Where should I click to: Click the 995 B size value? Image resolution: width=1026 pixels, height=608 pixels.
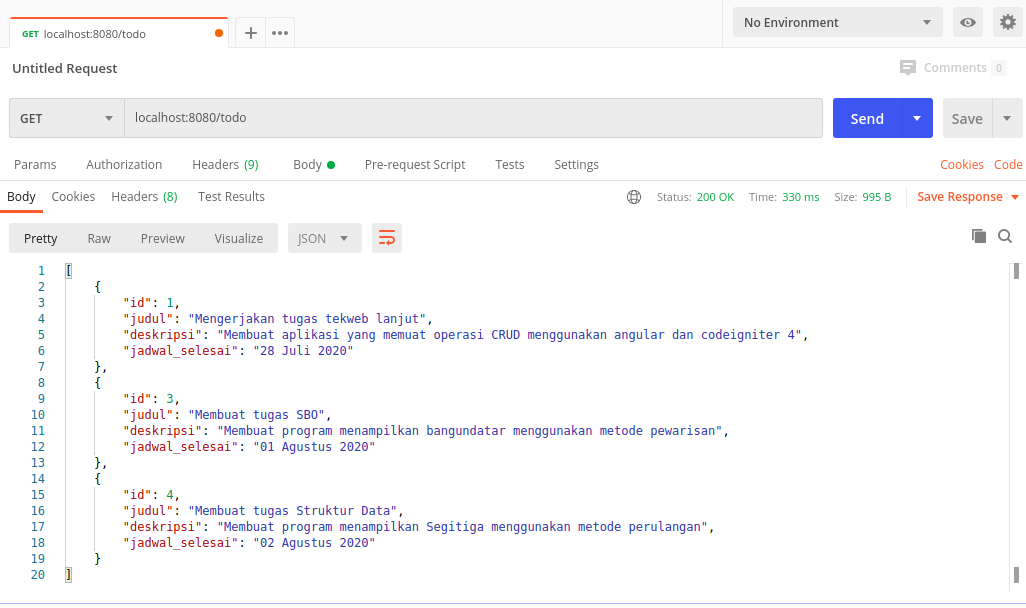[876, 197]
